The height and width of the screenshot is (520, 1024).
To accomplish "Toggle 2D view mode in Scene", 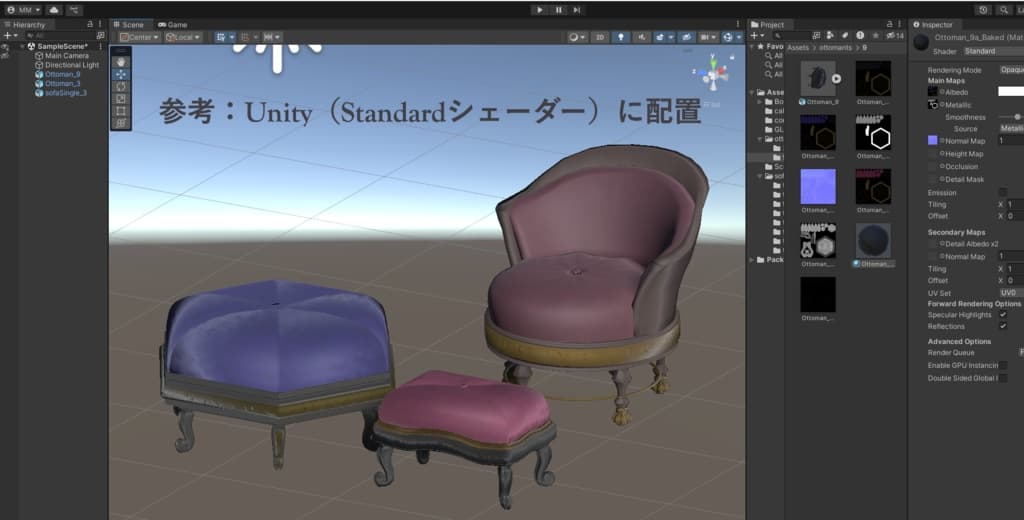I will [x=599, y=37].
